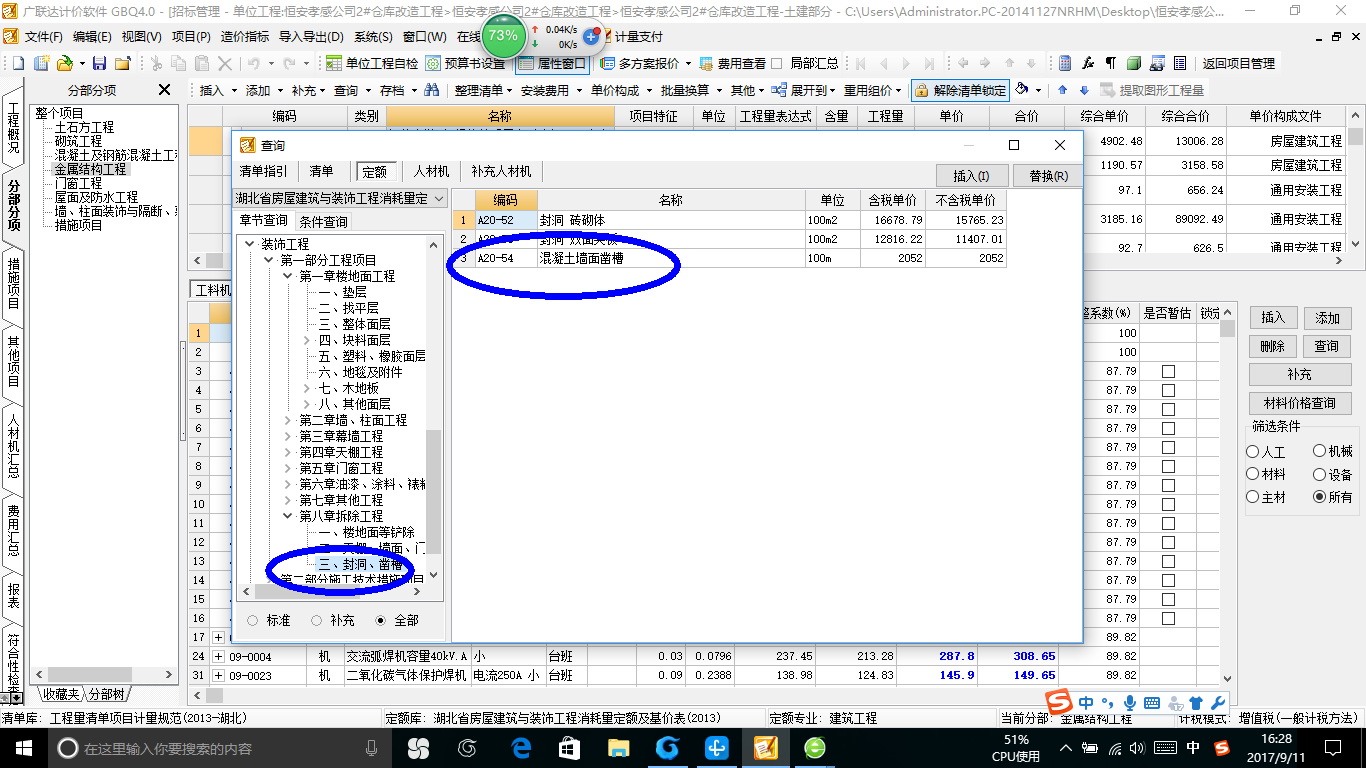Open Windows Start menu
This screenshot has height=768, width=1366.
(x=22, y=747)
